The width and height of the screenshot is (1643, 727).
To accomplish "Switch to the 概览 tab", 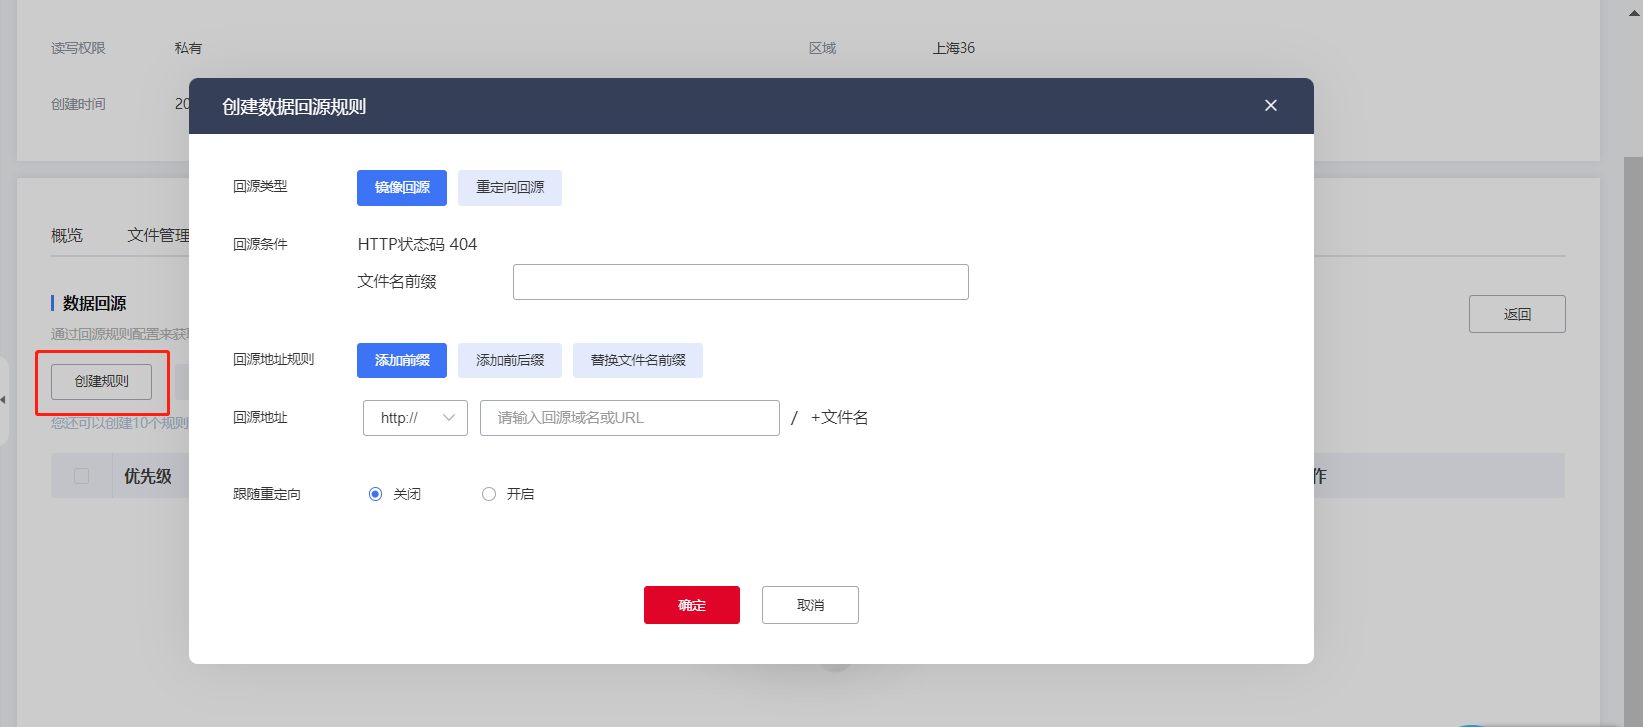I will pyautogui.click(x=67, y=236).
